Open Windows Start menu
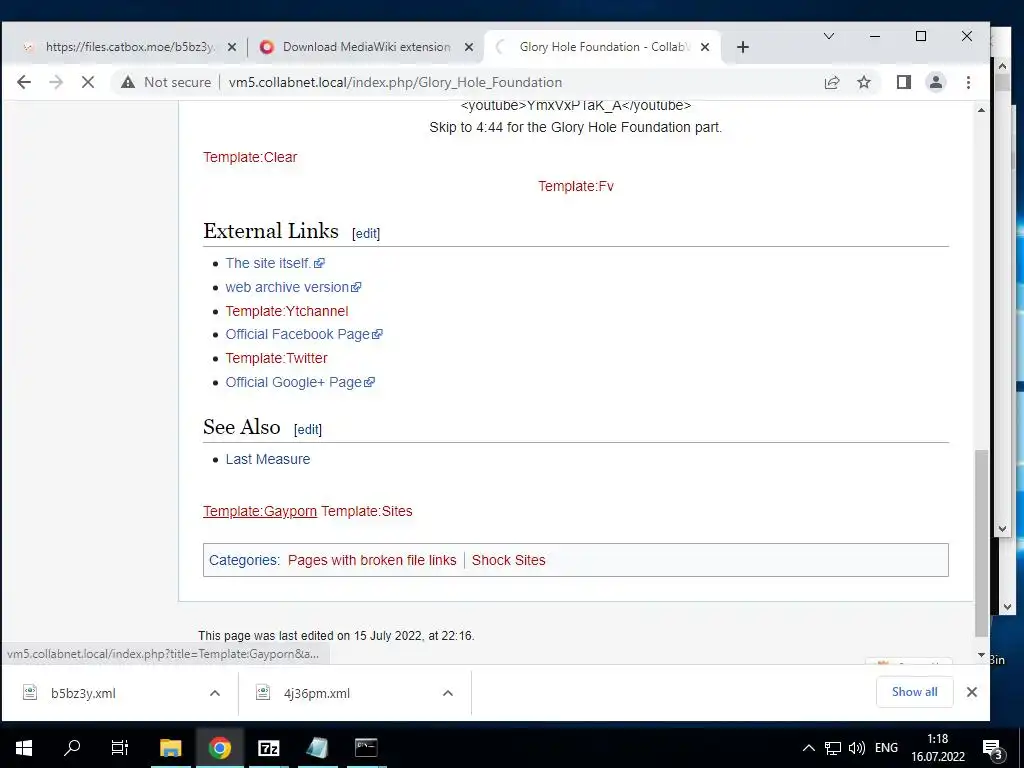 (x=24, y=748)
